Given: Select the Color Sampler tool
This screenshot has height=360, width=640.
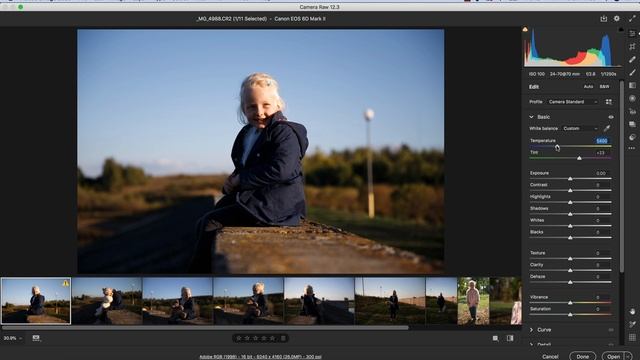Looking at the screenshot, I should (x=632, y=324).
